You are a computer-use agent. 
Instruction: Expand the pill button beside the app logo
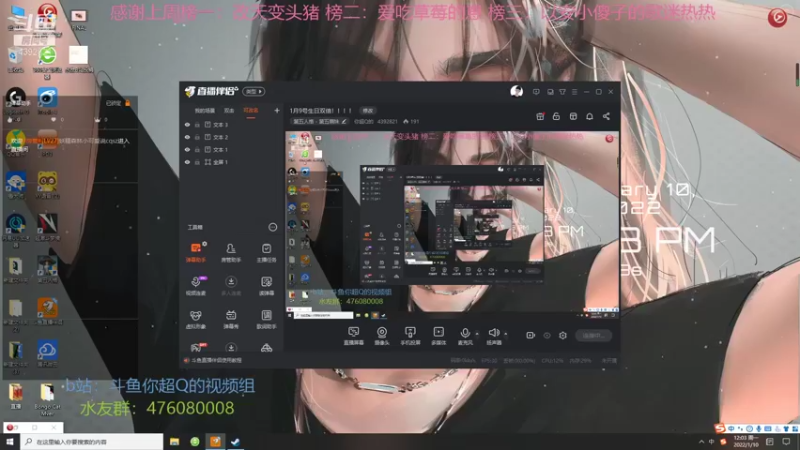coord(254,91)
